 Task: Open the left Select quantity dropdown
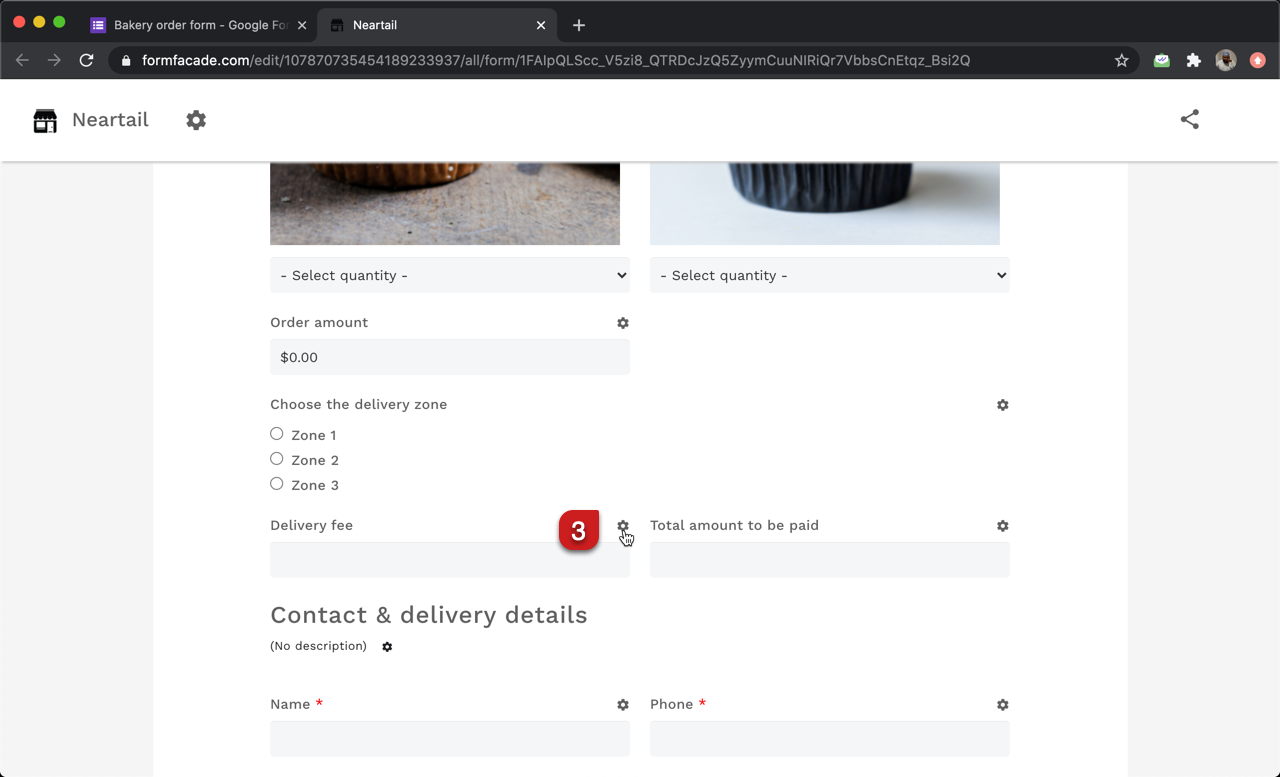449,274
